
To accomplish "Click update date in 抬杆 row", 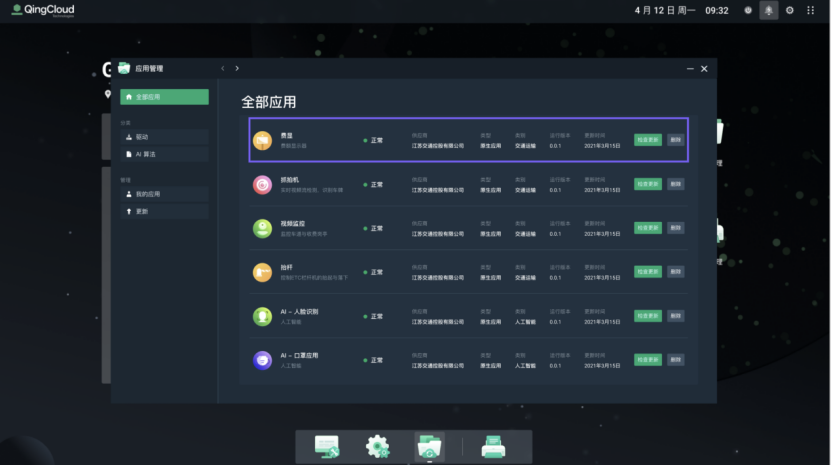I will pos(602,278).
